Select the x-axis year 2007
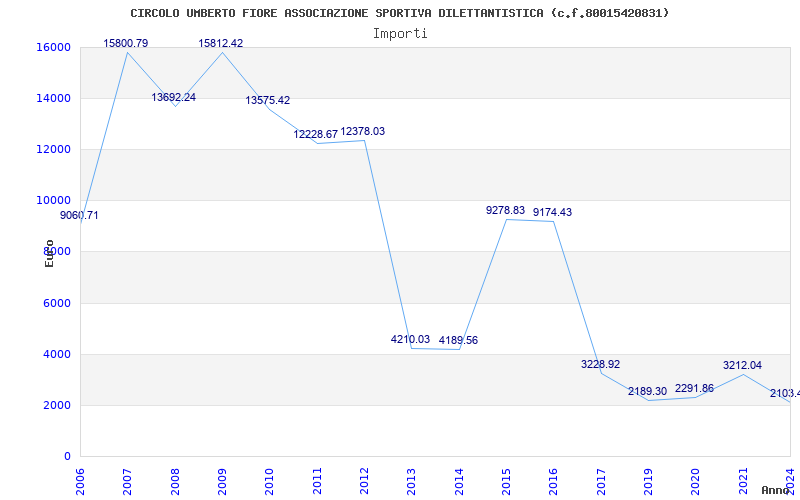Image resolution: width=800 pixels, height=500 pixels. tap(128, 481)
